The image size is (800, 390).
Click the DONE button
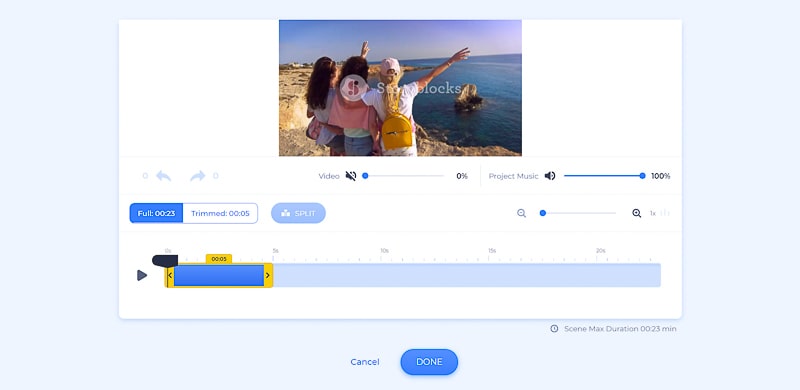pos(429,362)
